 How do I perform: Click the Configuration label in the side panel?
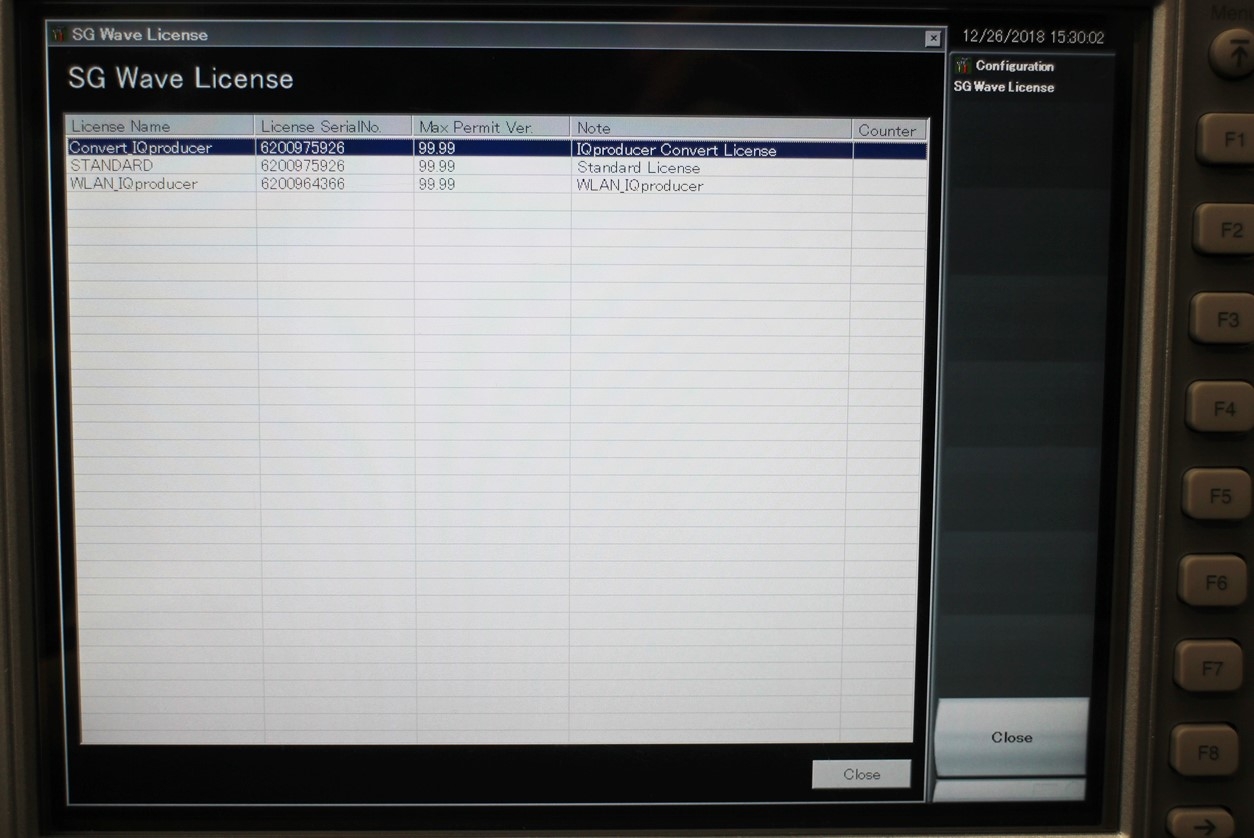(1015, 66)
